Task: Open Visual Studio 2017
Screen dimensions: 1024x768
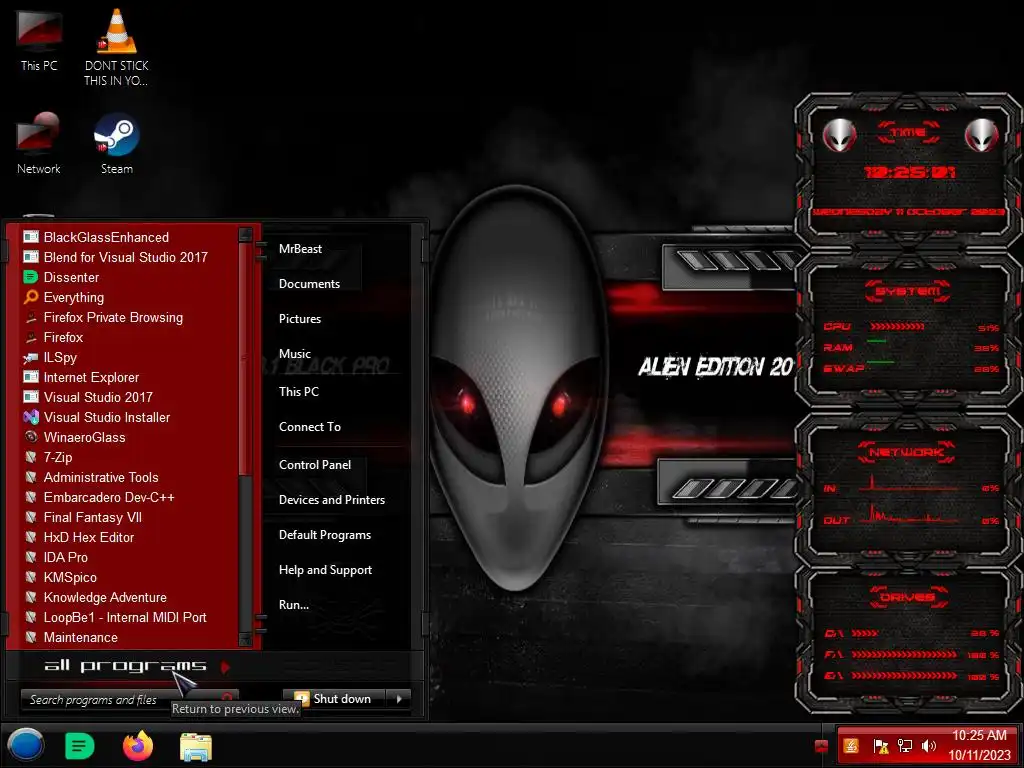Action: coord(98,398)
